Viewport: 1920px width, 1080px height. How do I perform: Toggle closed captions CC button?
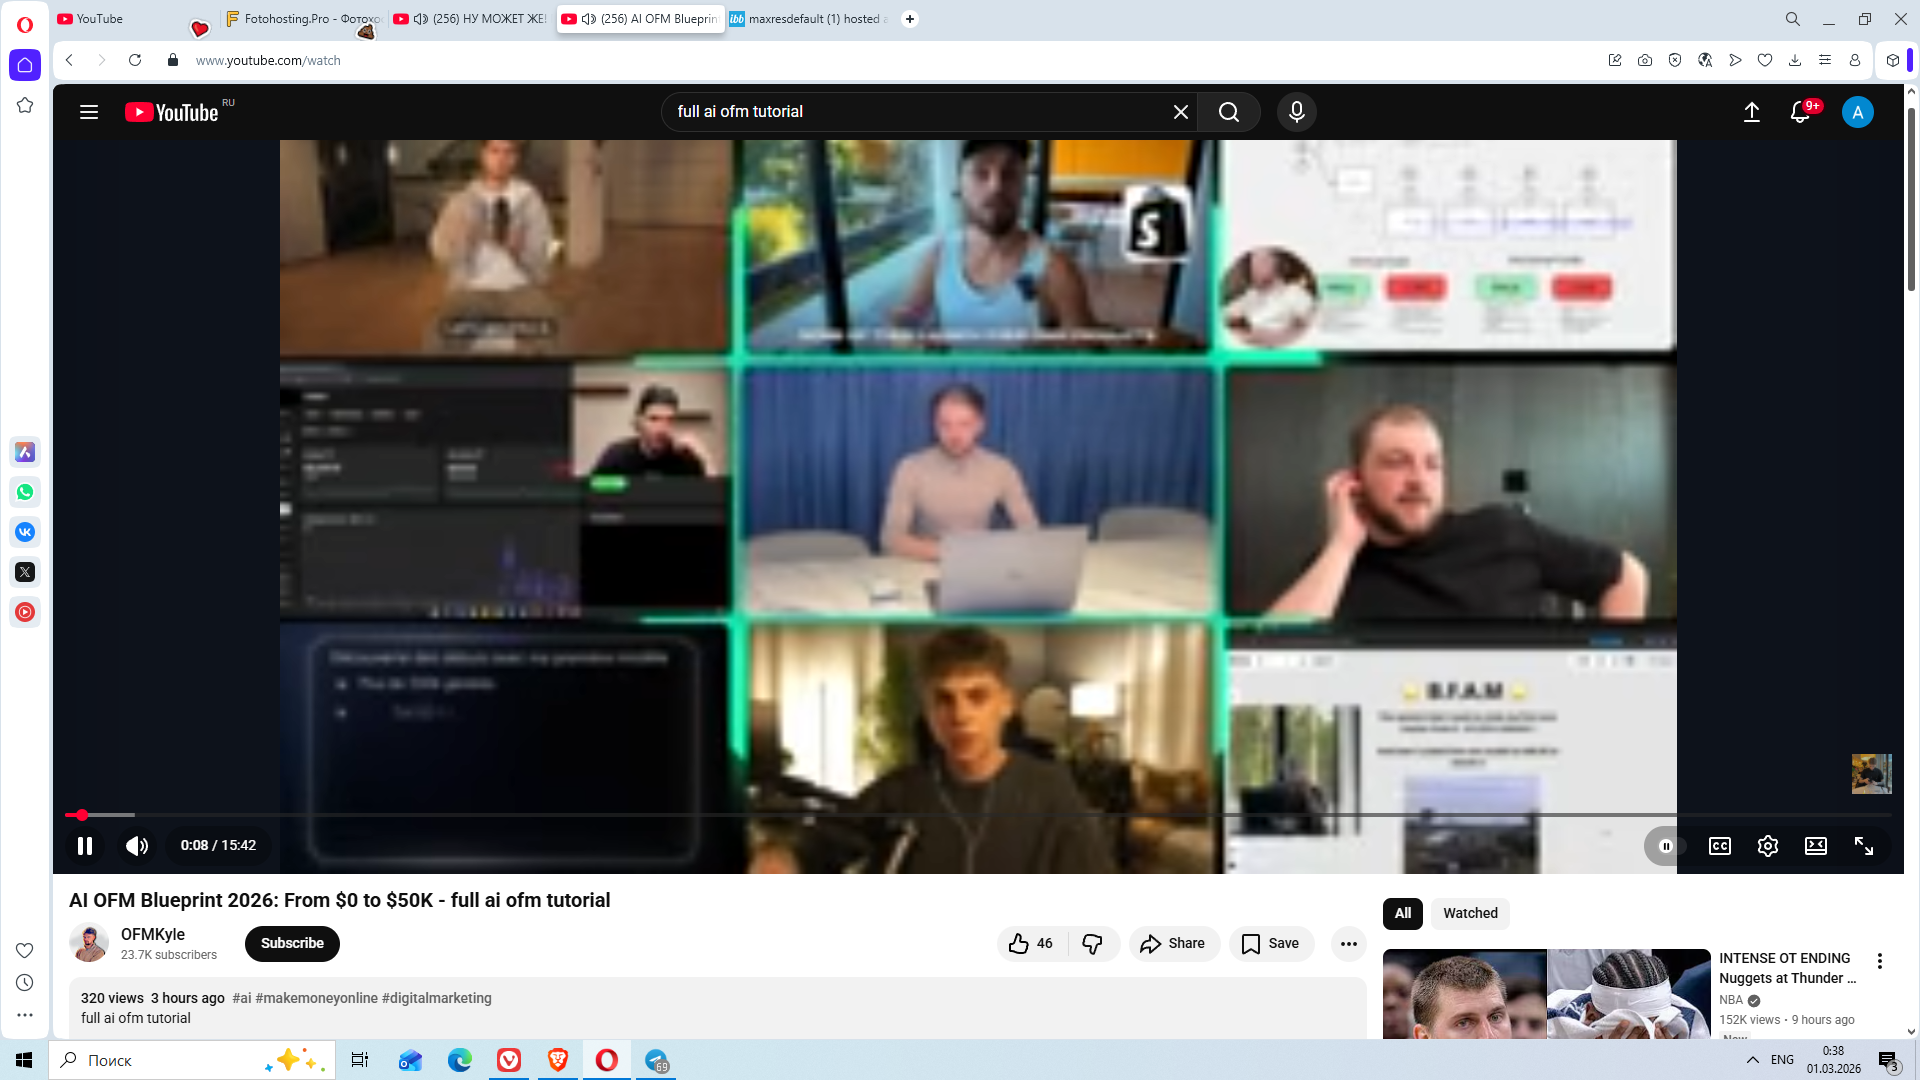pyautogui.click(x=1719, y=846)
